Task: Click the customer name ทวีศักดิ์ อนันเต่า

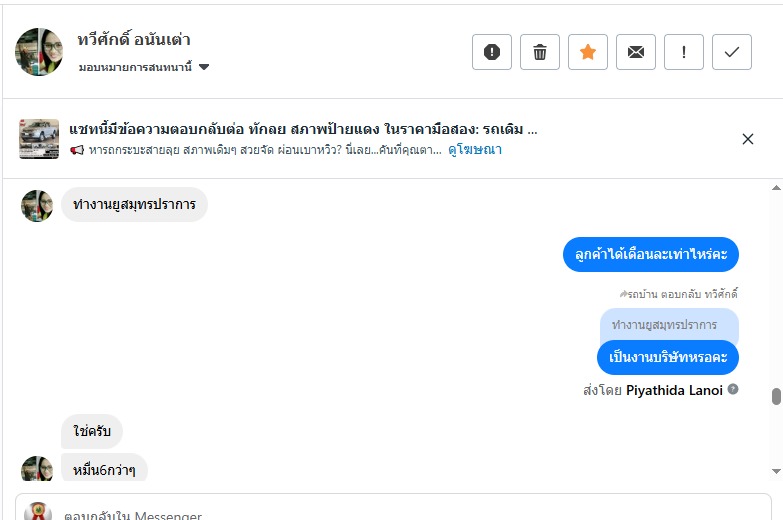Action: (134, 40)
